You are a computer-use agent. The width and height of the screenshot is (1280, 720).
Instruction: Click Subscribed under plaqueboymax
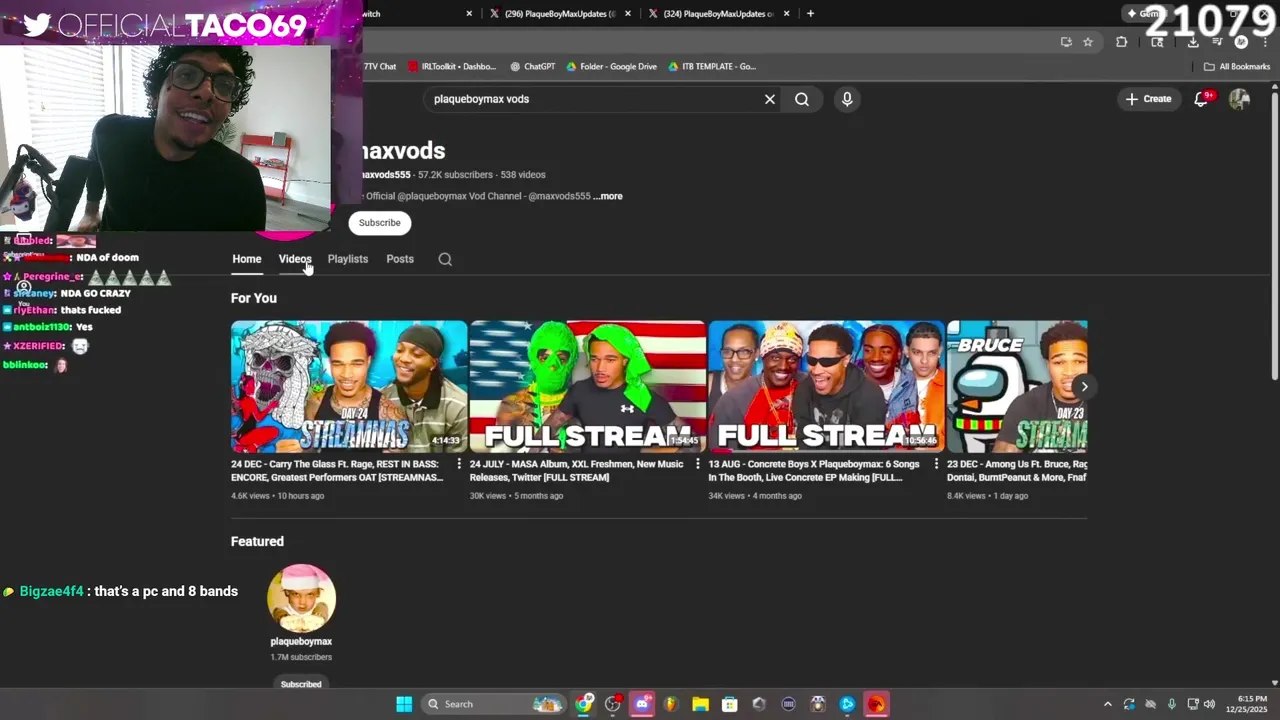(301, 684)
